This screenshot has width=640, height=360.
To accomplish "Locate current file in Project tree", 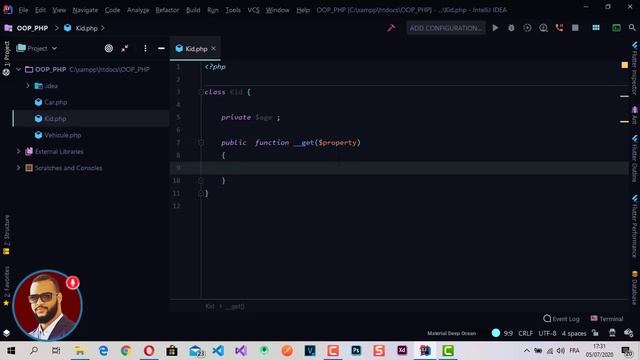I will pos(109,48).
